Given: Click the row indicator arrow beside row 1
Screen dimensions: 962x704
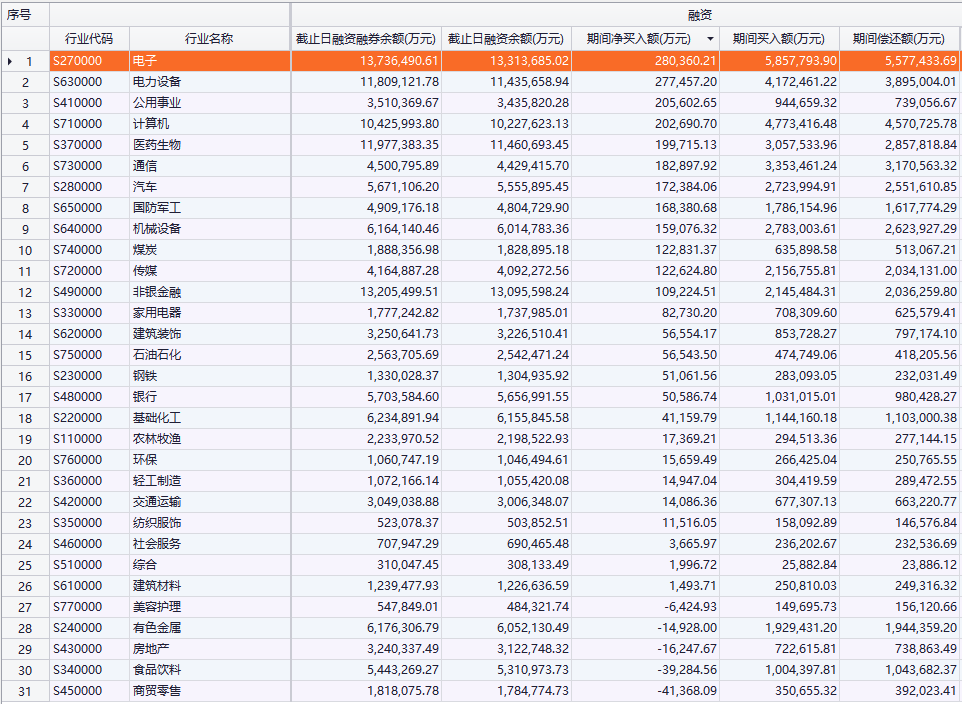Looking at the screenshot, I should 10,62.
